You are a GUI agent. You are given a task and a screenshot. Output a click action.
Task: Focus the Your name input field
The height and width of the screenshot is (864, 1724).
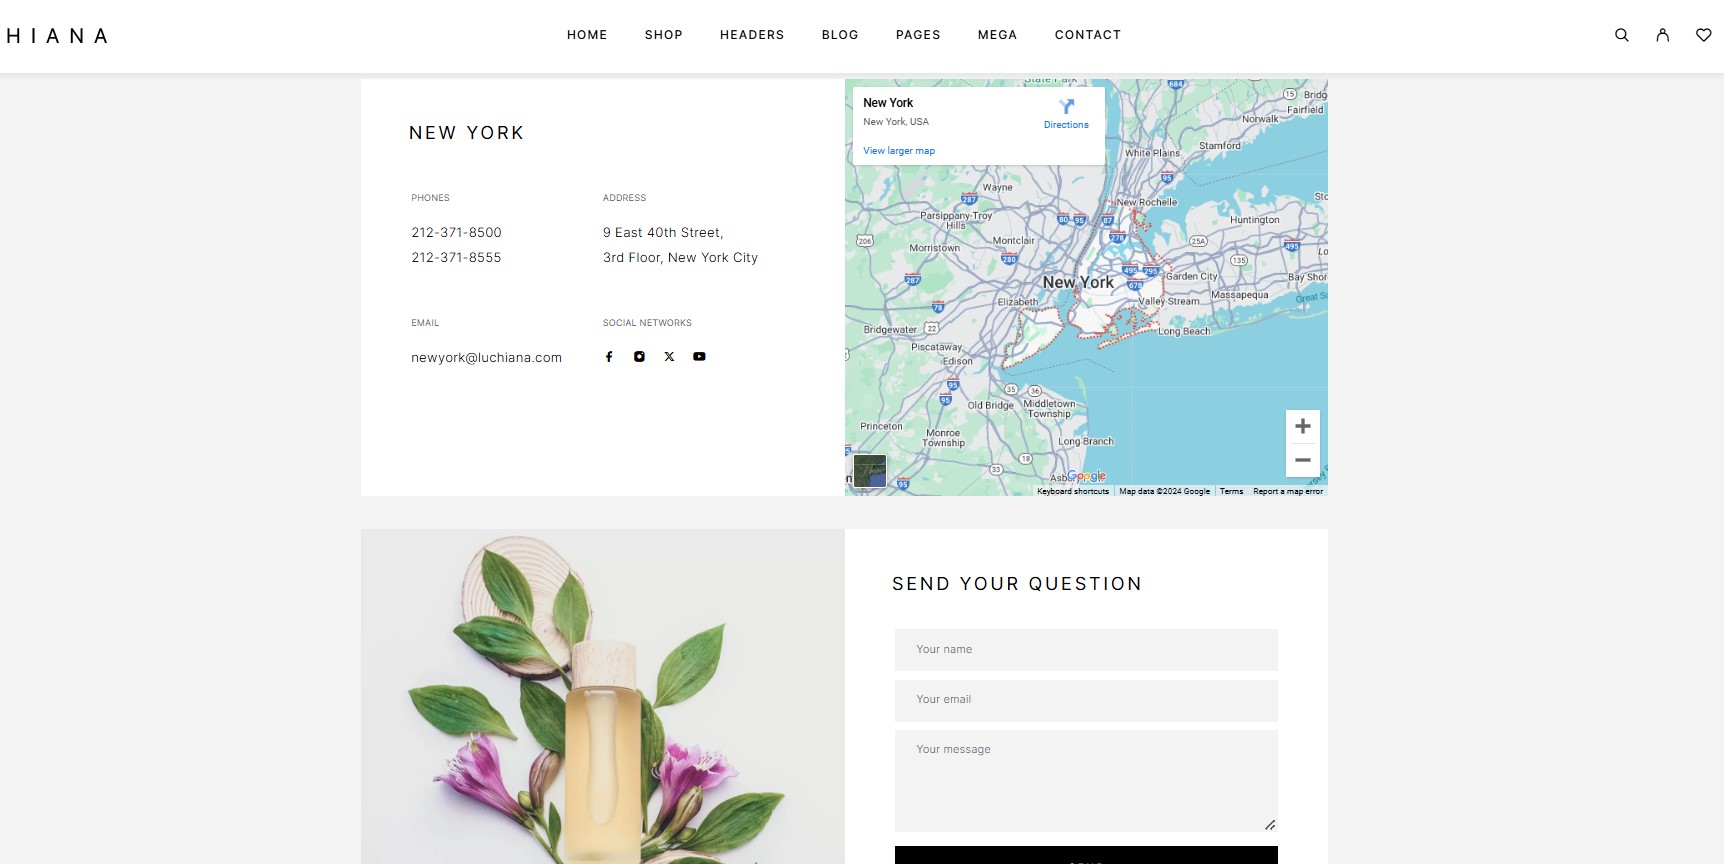[x=1086, y=650]
